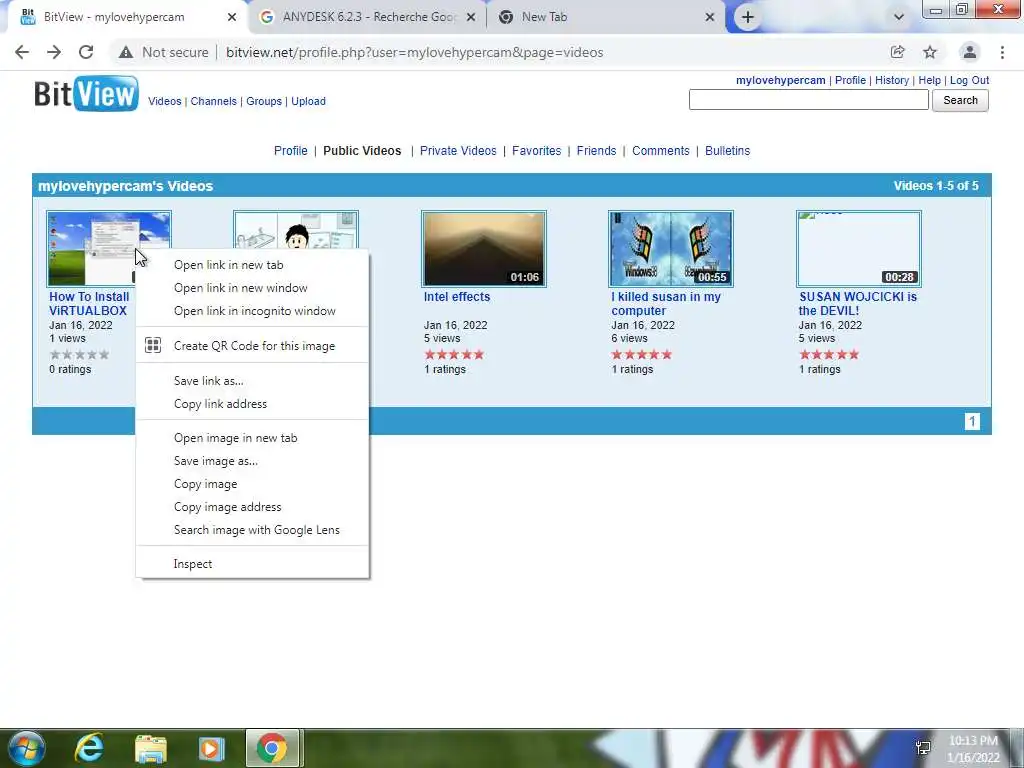Click page number 1 in pagination
The height and width of the screenshot is (768, 1024).
972,421
